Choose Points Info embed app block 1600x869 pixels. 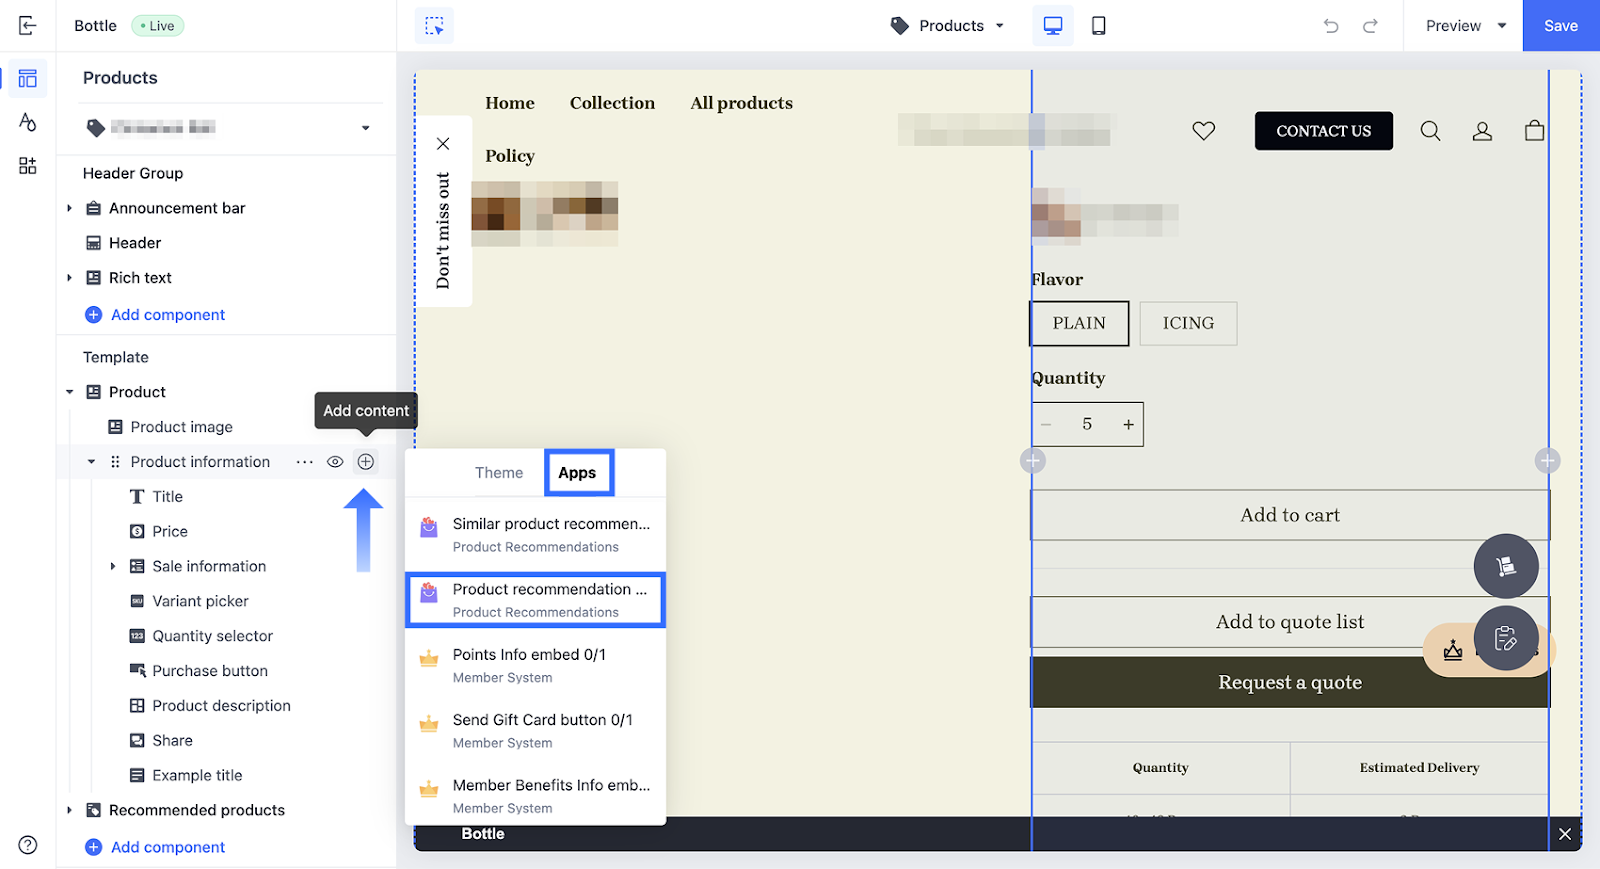[535, 666]
